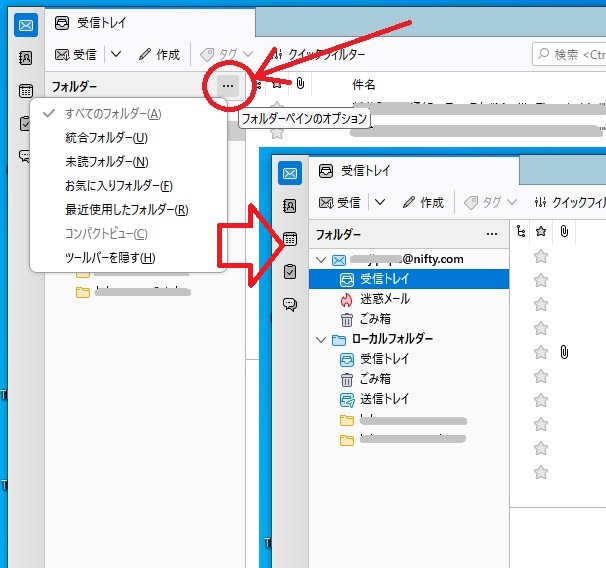Collapse the nifty.com account in the folder tree
606x568 pixels.
(320, 260)
